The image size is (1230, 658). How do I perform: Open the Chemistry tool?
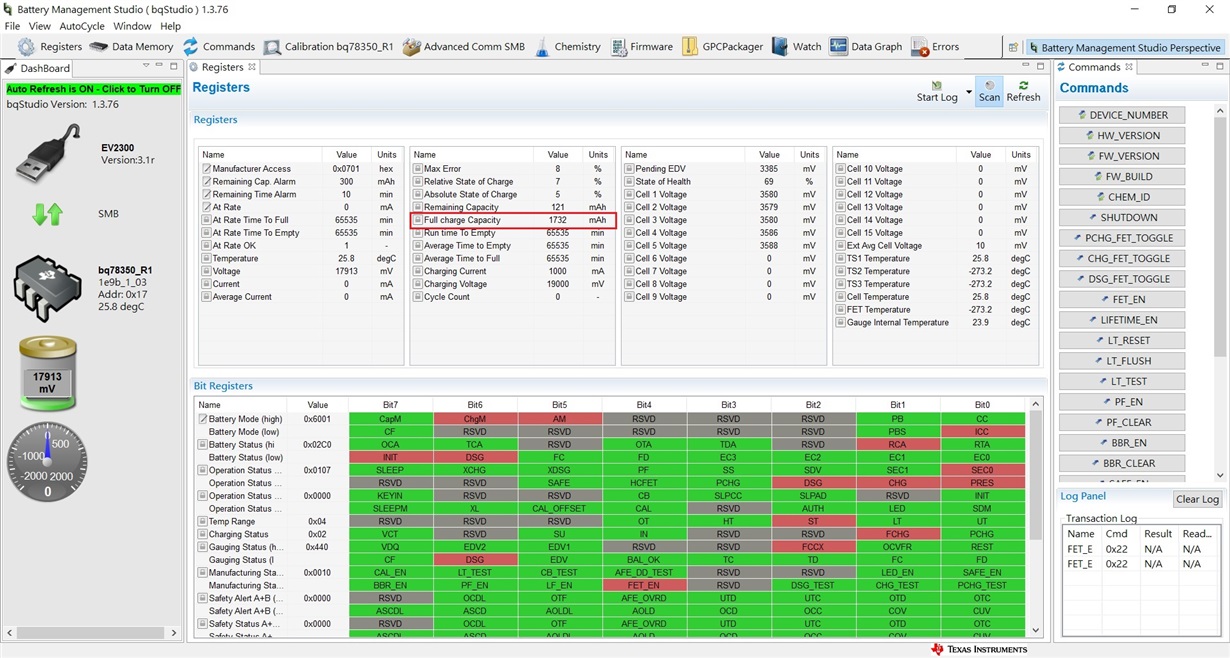[x=567, y=47]
